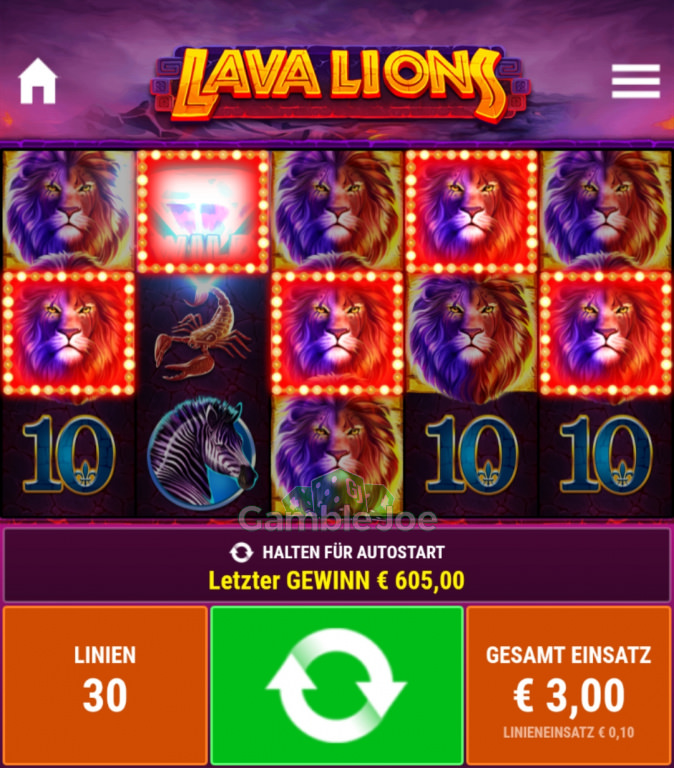
Task: Click the scorpion symbol
Action: coord(203,334)
